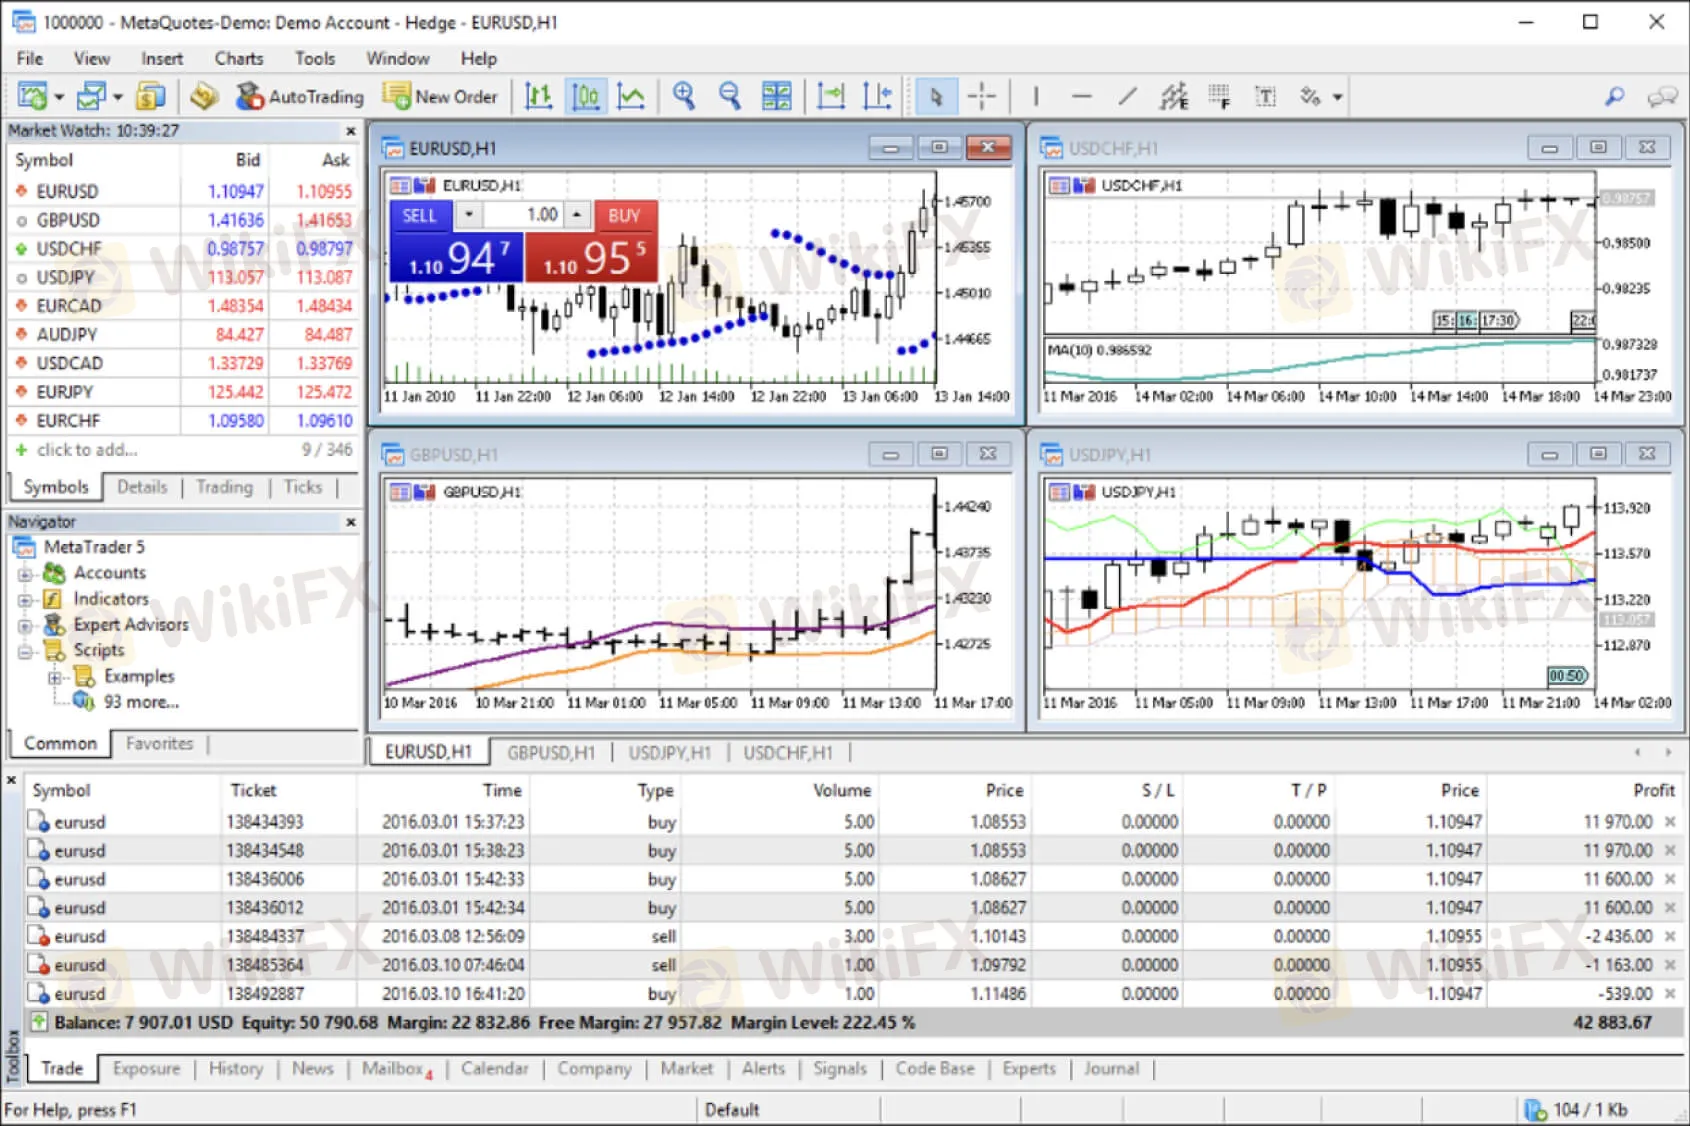Insert a text label on the chart
The image size is (1690, 1126).
(x=1265, y=96)
